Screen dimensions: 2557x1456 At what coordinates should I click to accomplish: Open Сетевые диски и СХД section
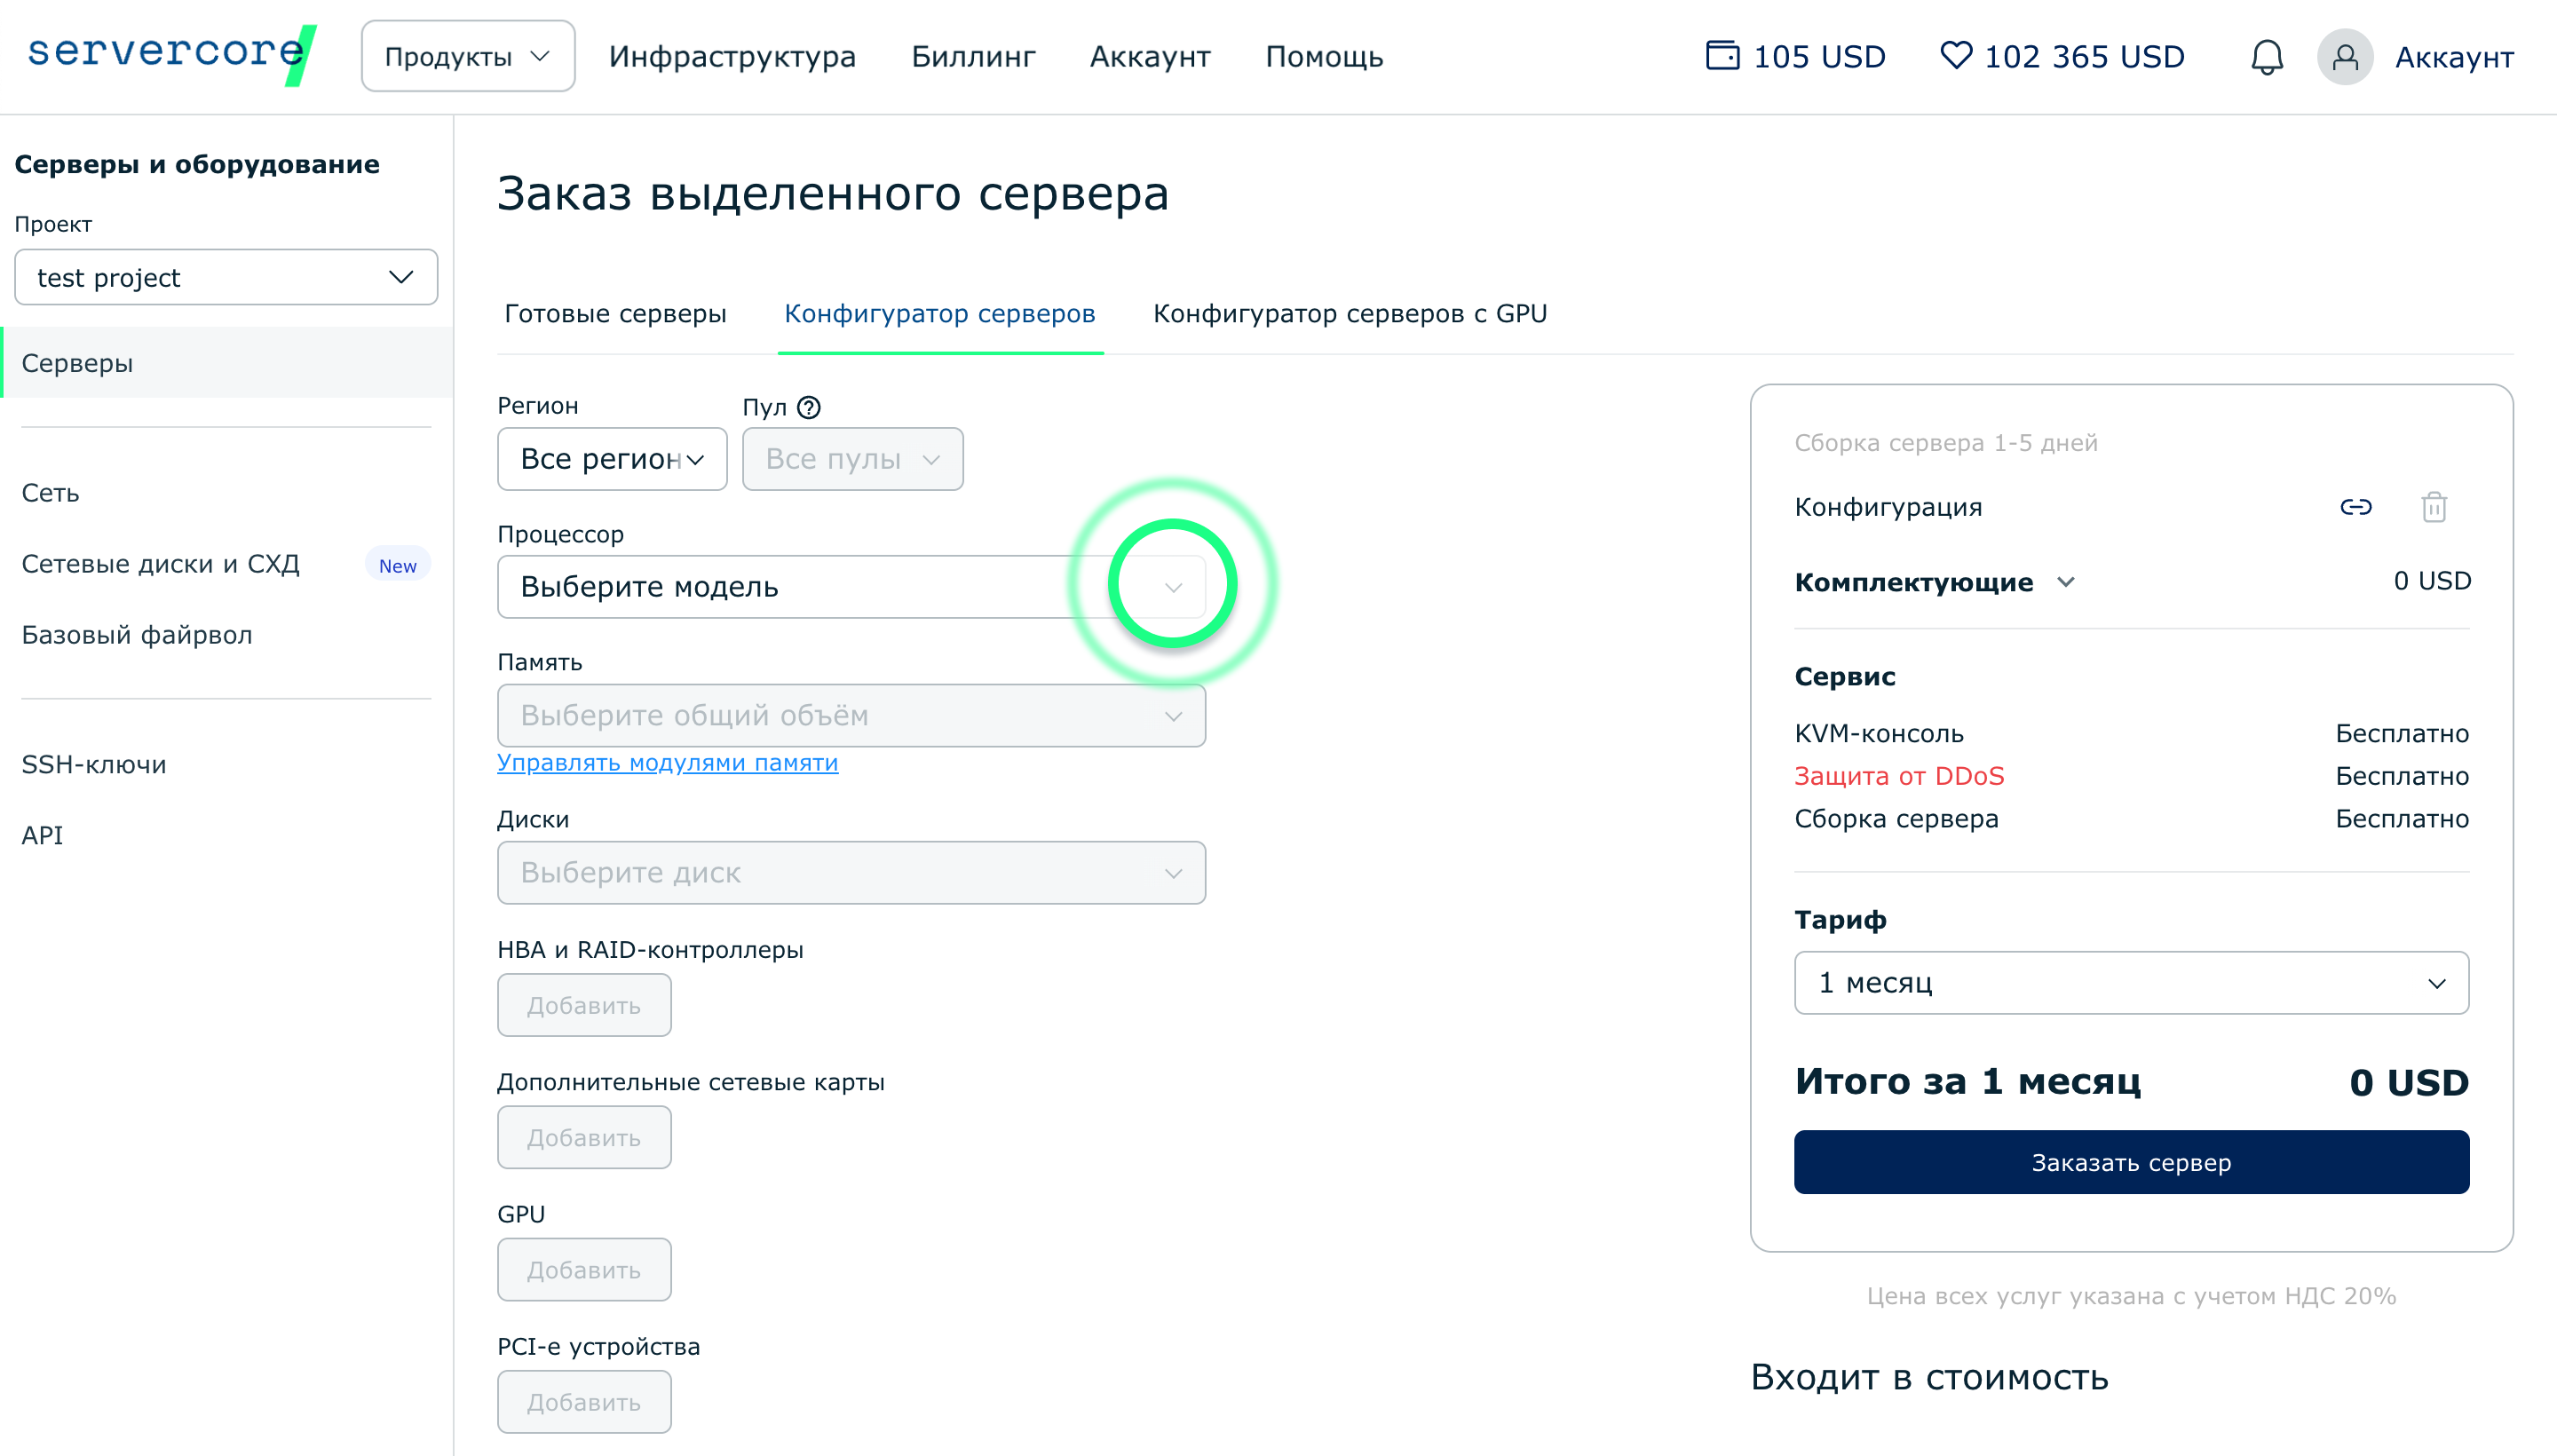161,564
